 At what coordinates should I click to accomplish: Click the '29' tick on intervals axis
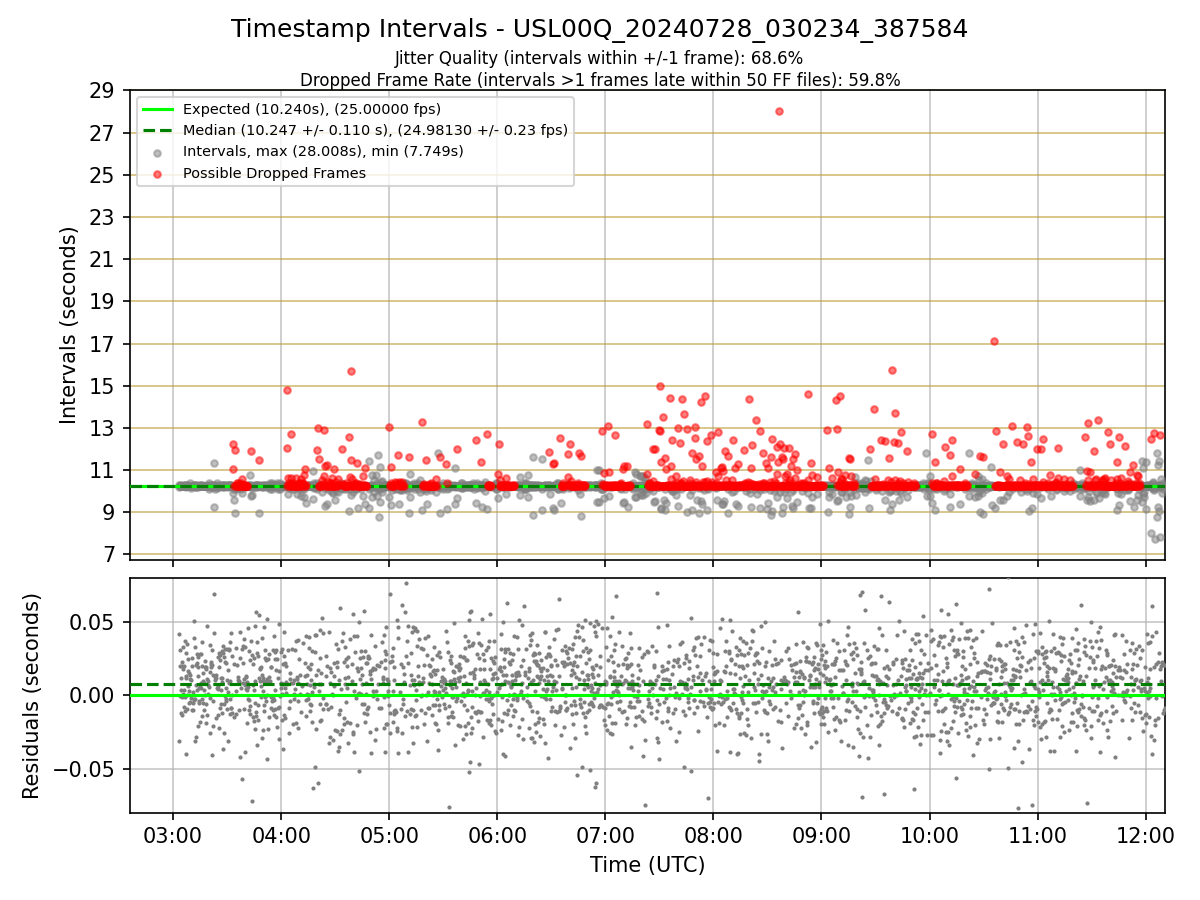click(x=103, y=91)
